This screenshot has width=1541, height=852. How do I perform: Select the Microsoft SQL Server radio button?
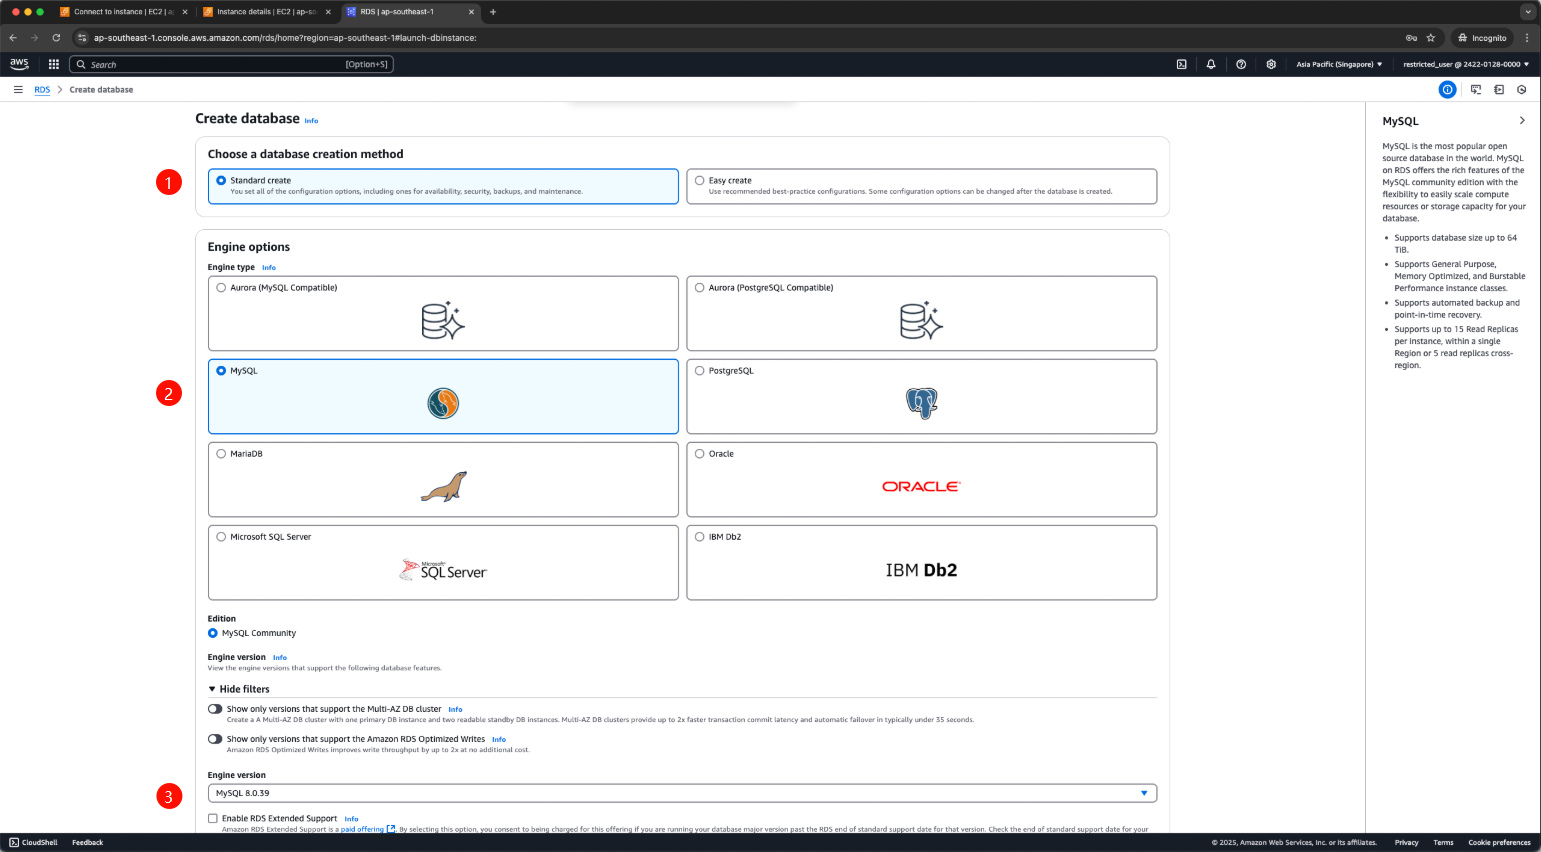(221, 537)
